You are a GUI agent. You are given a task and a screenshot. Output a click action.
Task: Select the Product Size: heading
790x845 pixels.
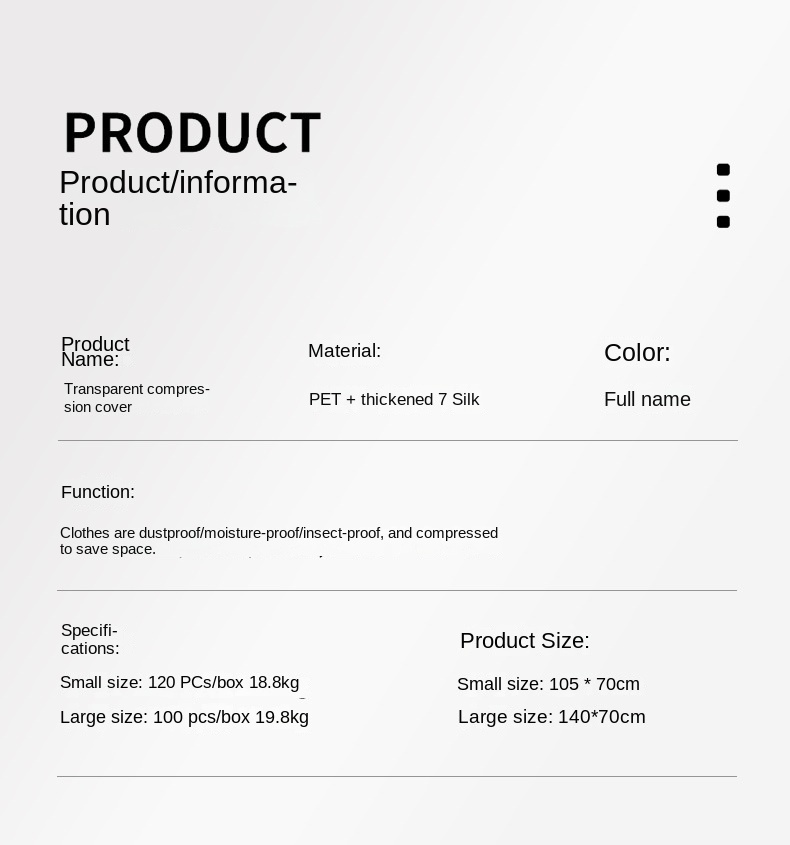pos(525,641)
